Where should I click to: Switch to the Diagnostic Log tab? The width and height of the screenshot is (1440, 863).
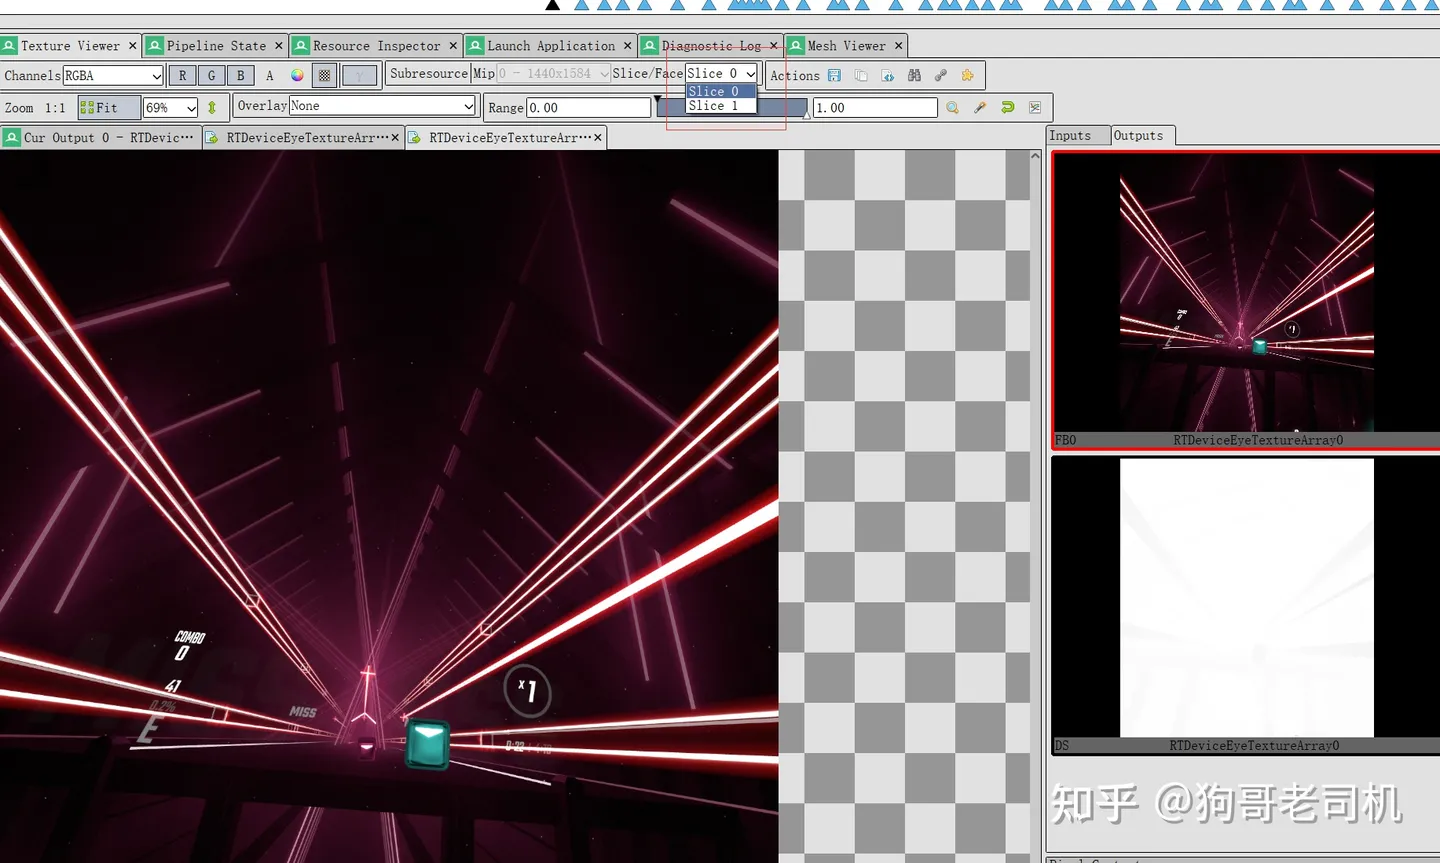click(711, 46)
